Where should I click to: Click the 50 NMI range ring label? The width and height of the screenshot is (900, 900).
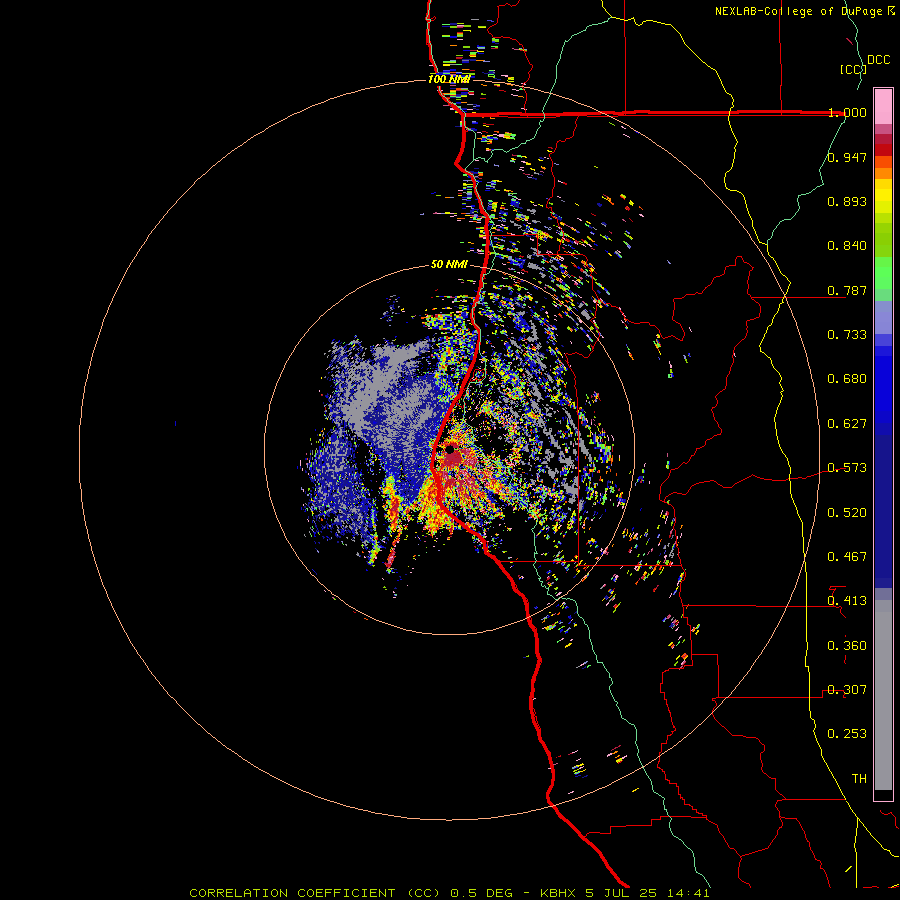pos(449,265)
